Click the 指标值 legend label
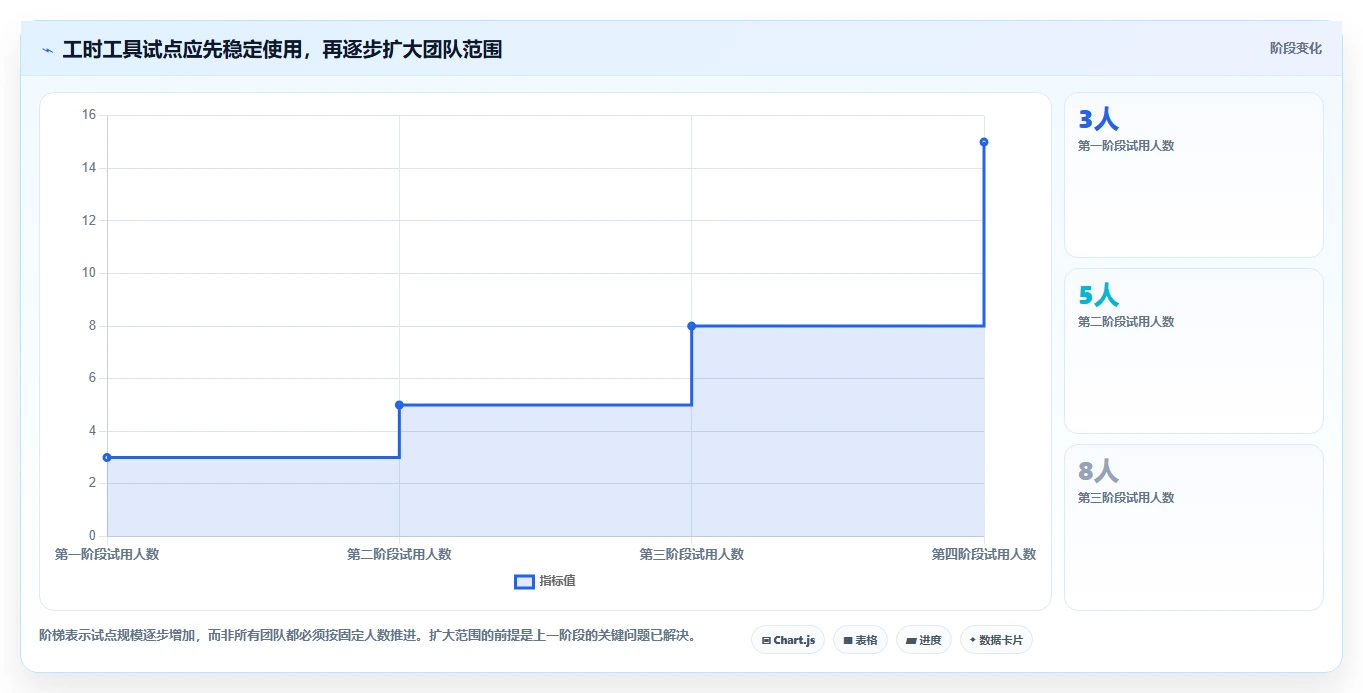 pyautogui.click(x=557, y=581)
